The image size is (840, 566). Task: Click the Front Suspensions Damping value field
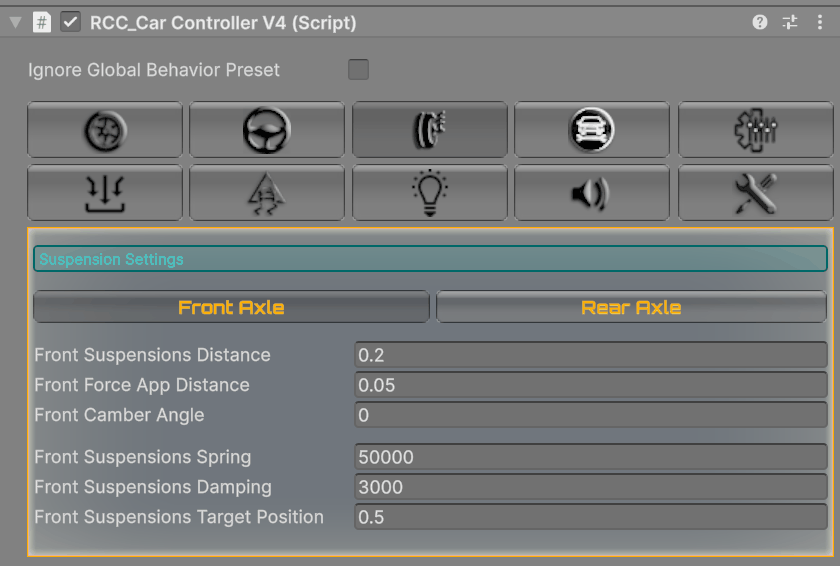click(591, 487)
